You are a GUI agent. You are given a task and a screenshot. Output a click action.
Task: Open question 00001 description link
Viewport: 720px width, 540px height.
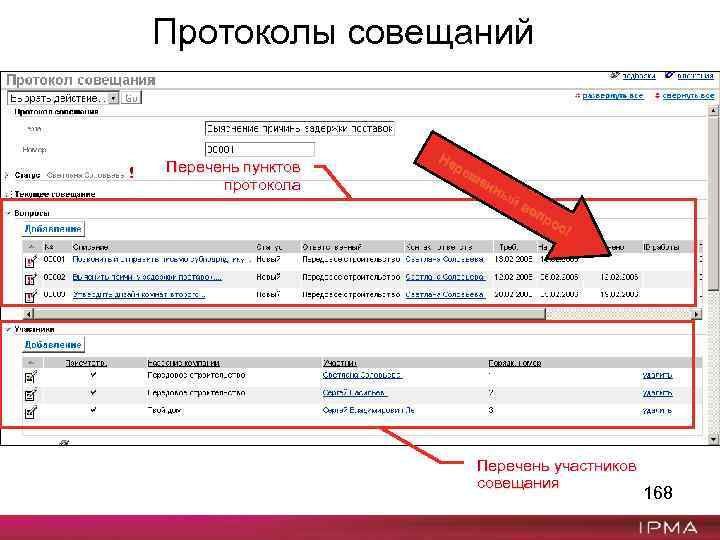click(x=161, y=259)
